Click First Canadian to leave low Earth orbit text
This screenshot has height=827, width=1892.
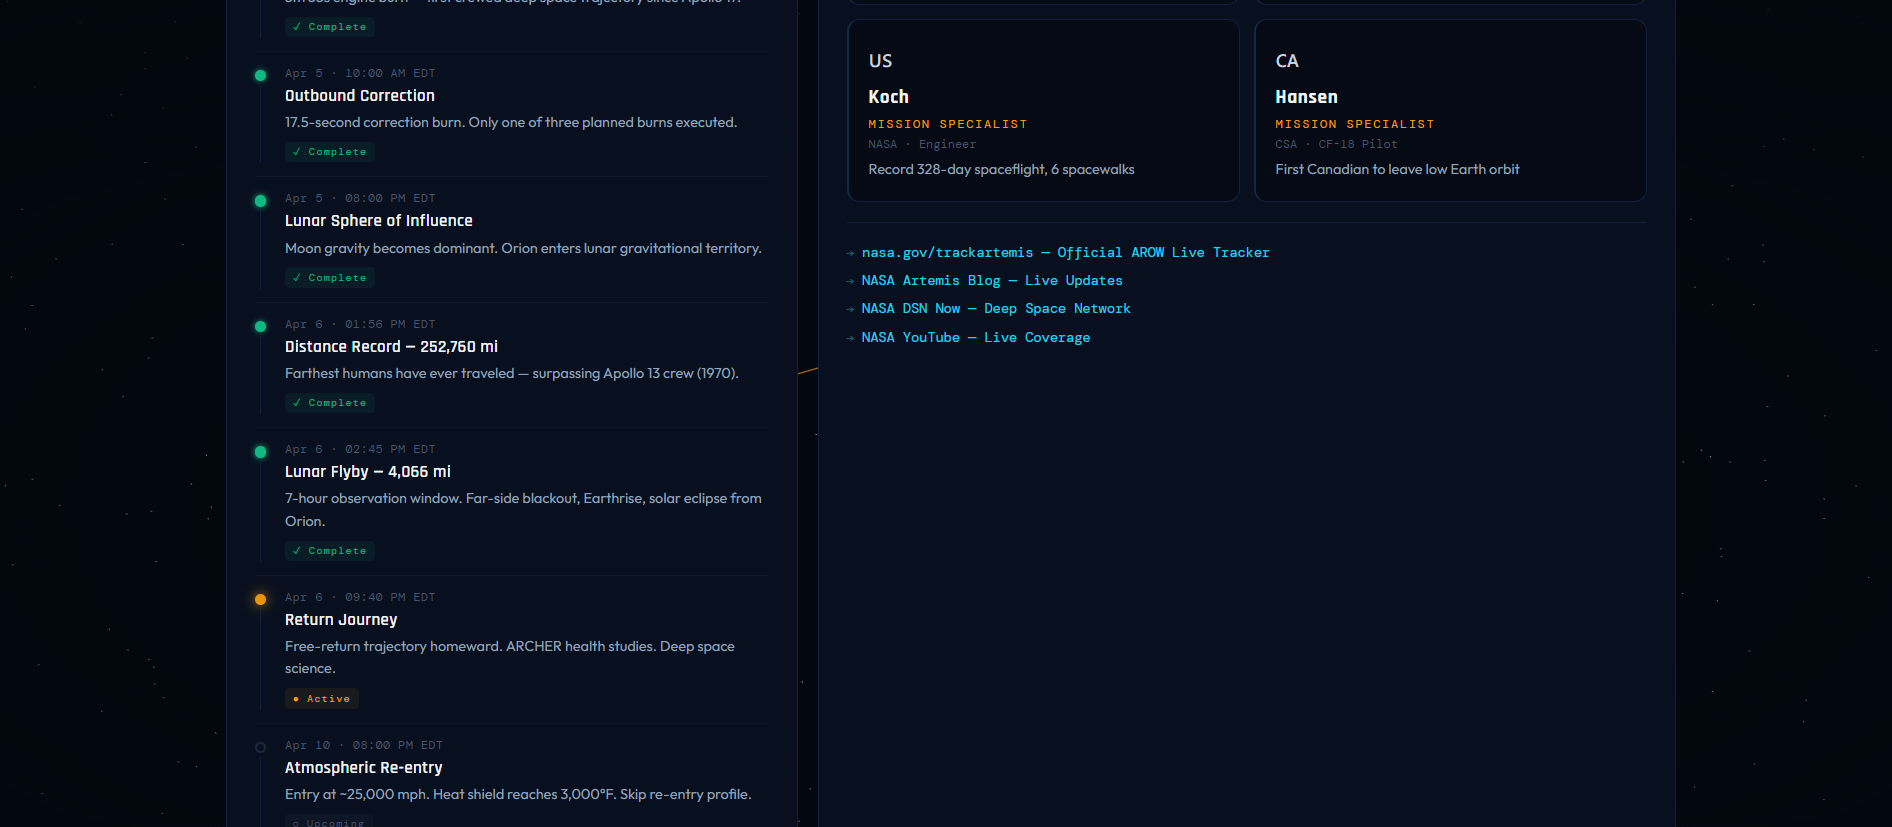[1397, 170]
